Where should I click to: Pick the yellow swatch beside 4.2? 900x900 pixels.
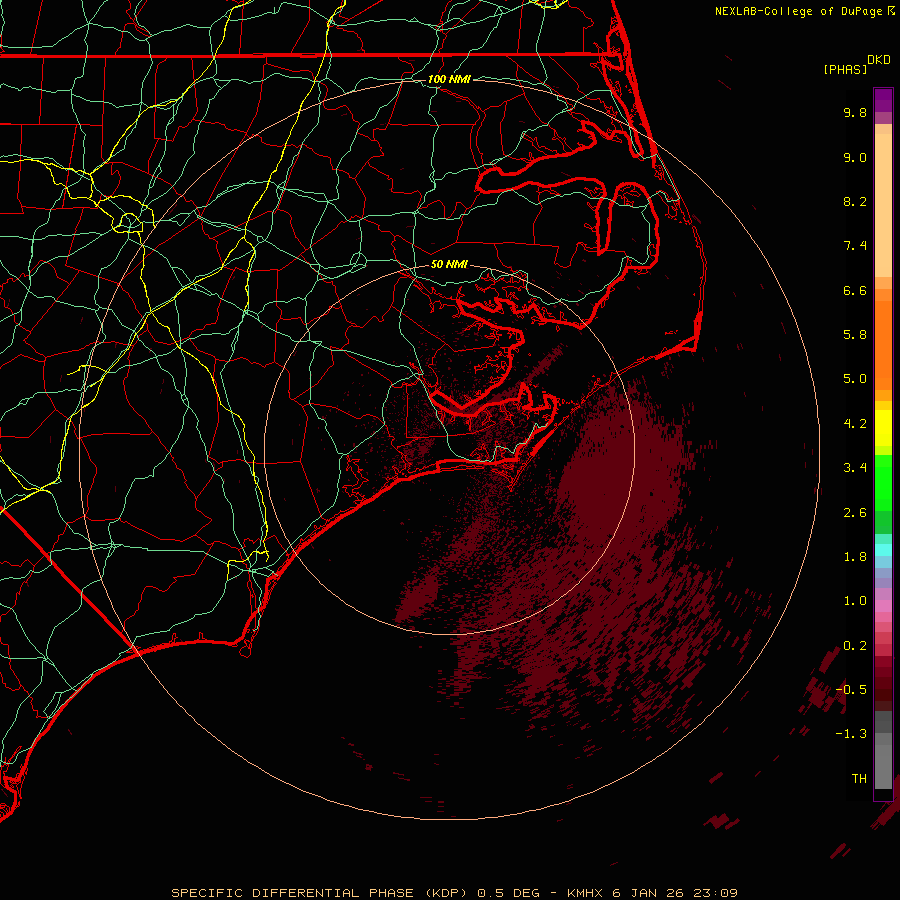tap(883, 428)
